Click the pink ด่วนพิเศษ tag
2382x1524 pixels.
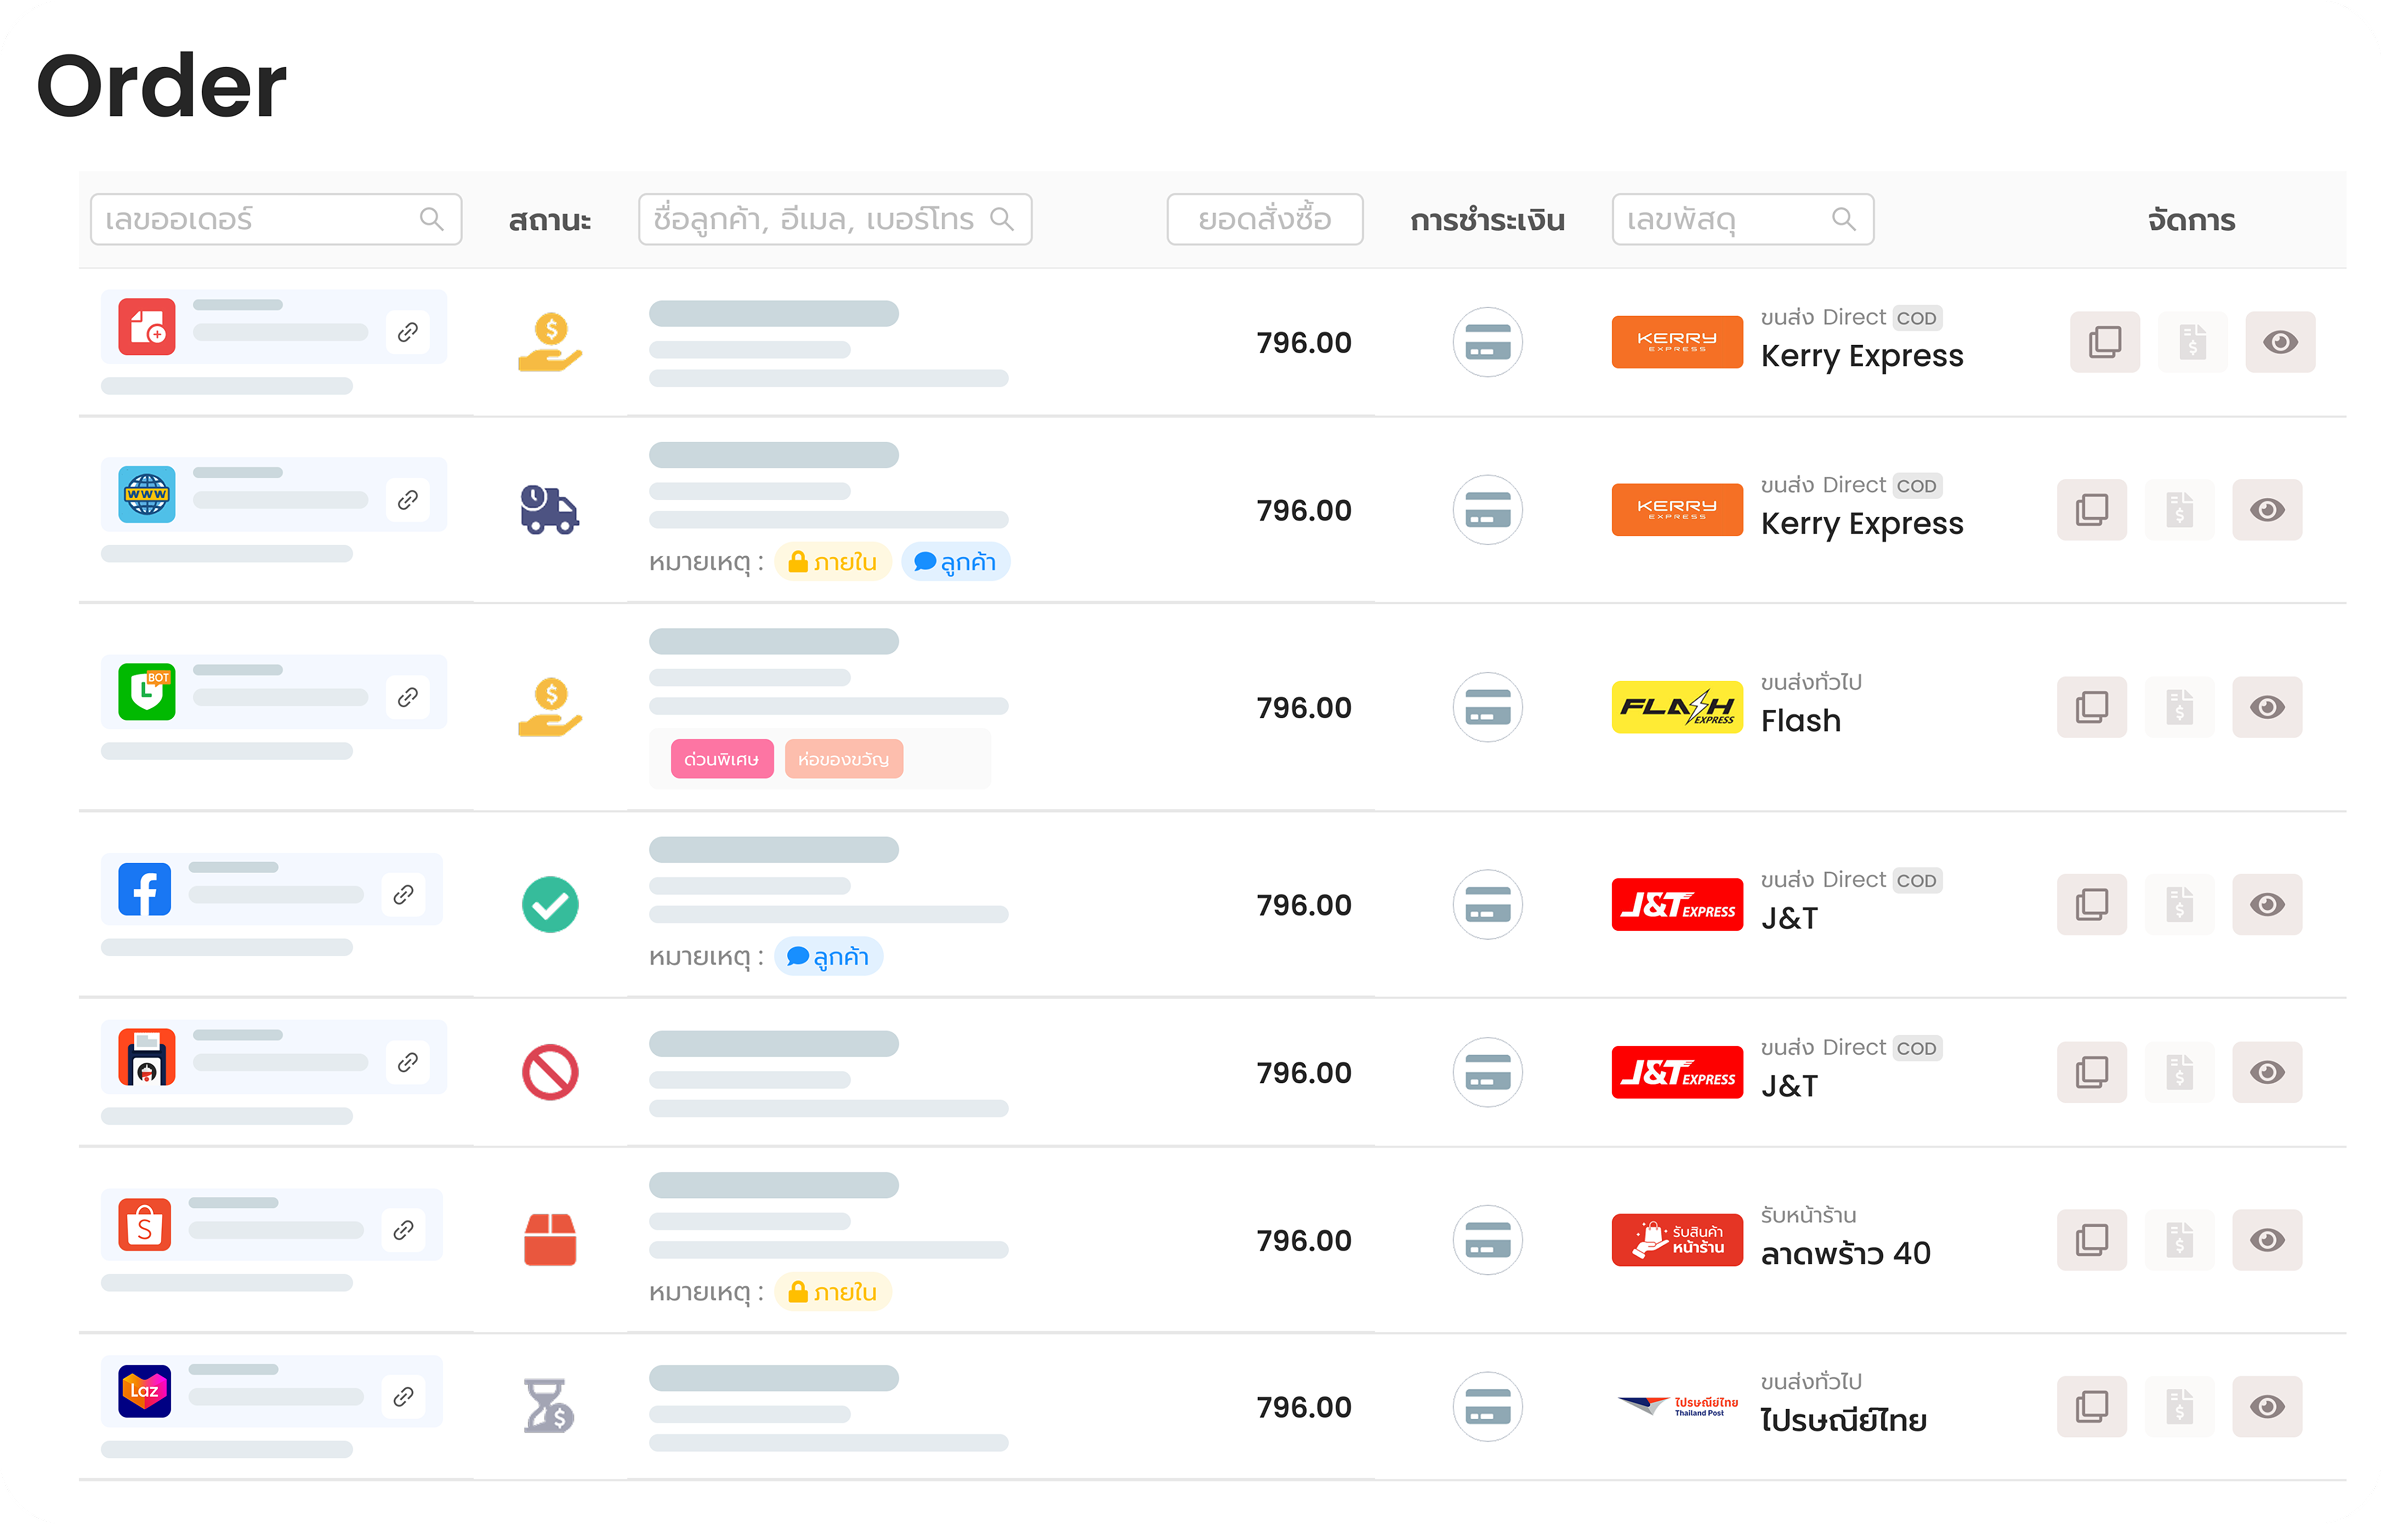[x=721, y=759]
